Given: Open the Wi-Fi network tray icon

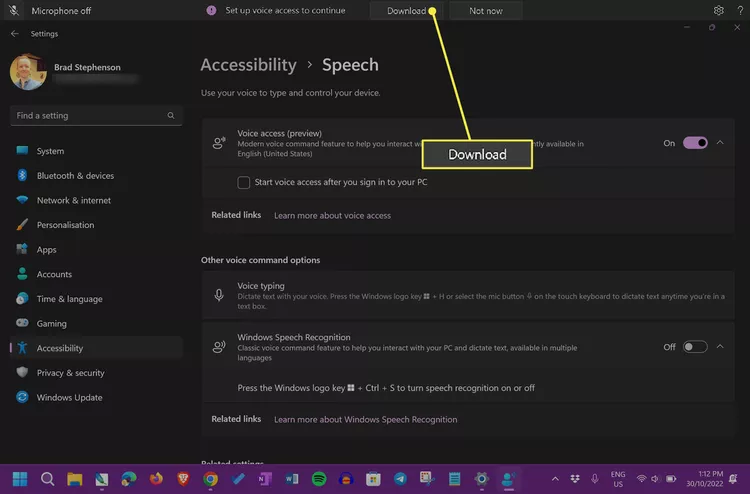Looking at the screenshot, I should tap(641, 479).
